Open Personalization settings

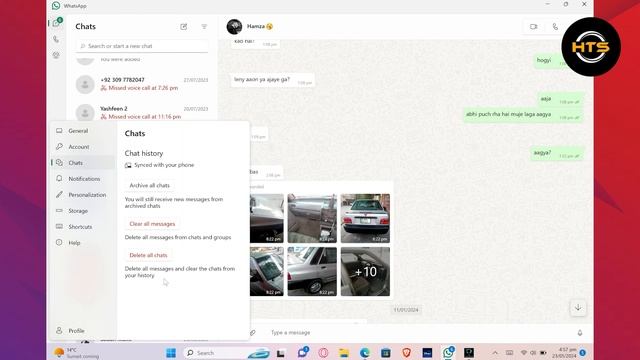tap(83, 195)
